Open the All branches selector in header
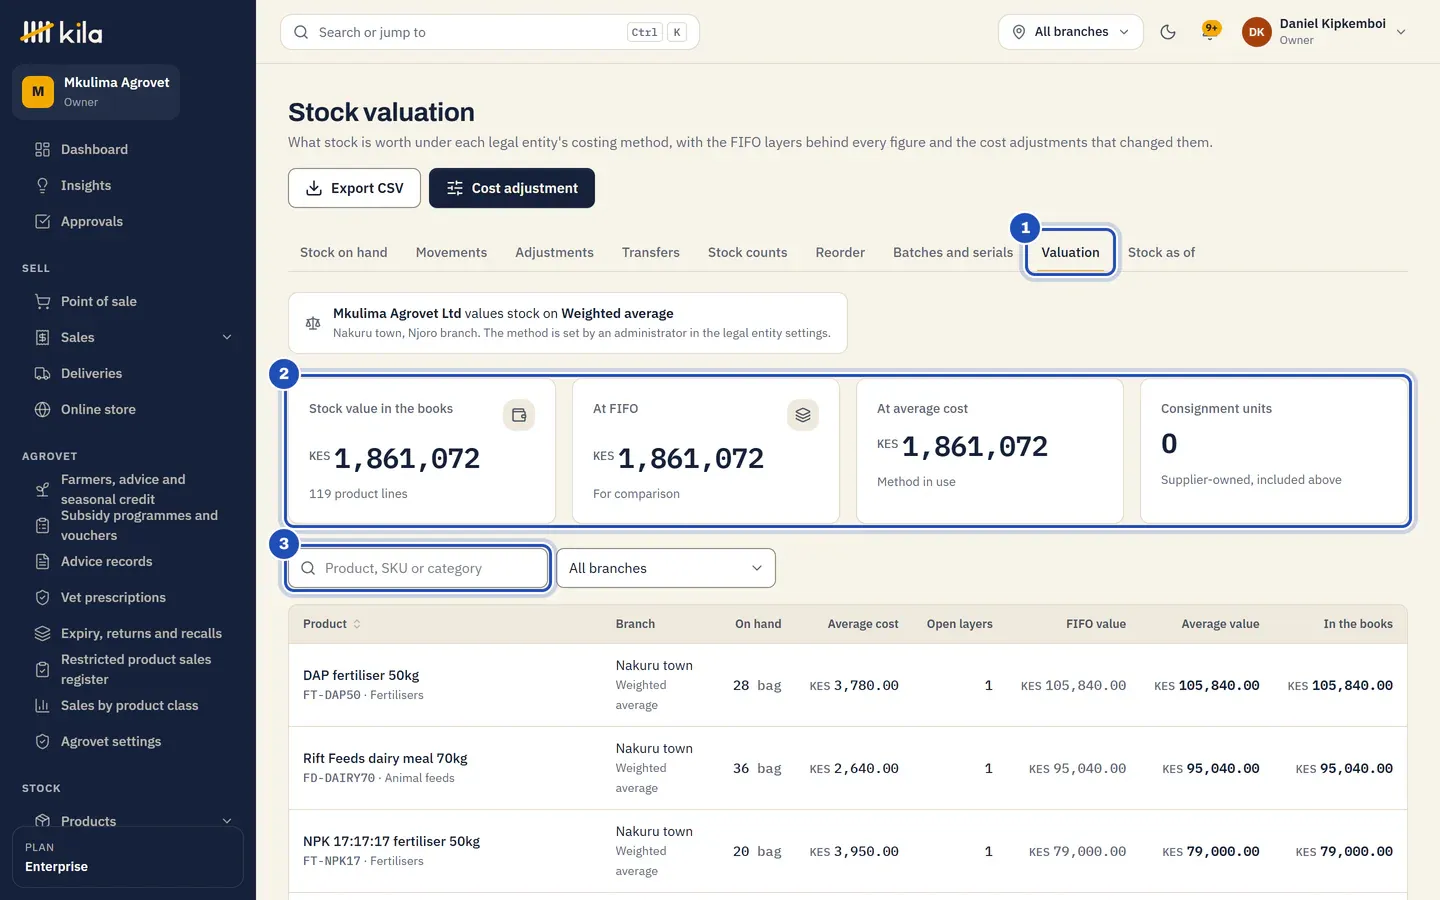This screenshot has height=900, width=1440. [x=1071, y=32]
